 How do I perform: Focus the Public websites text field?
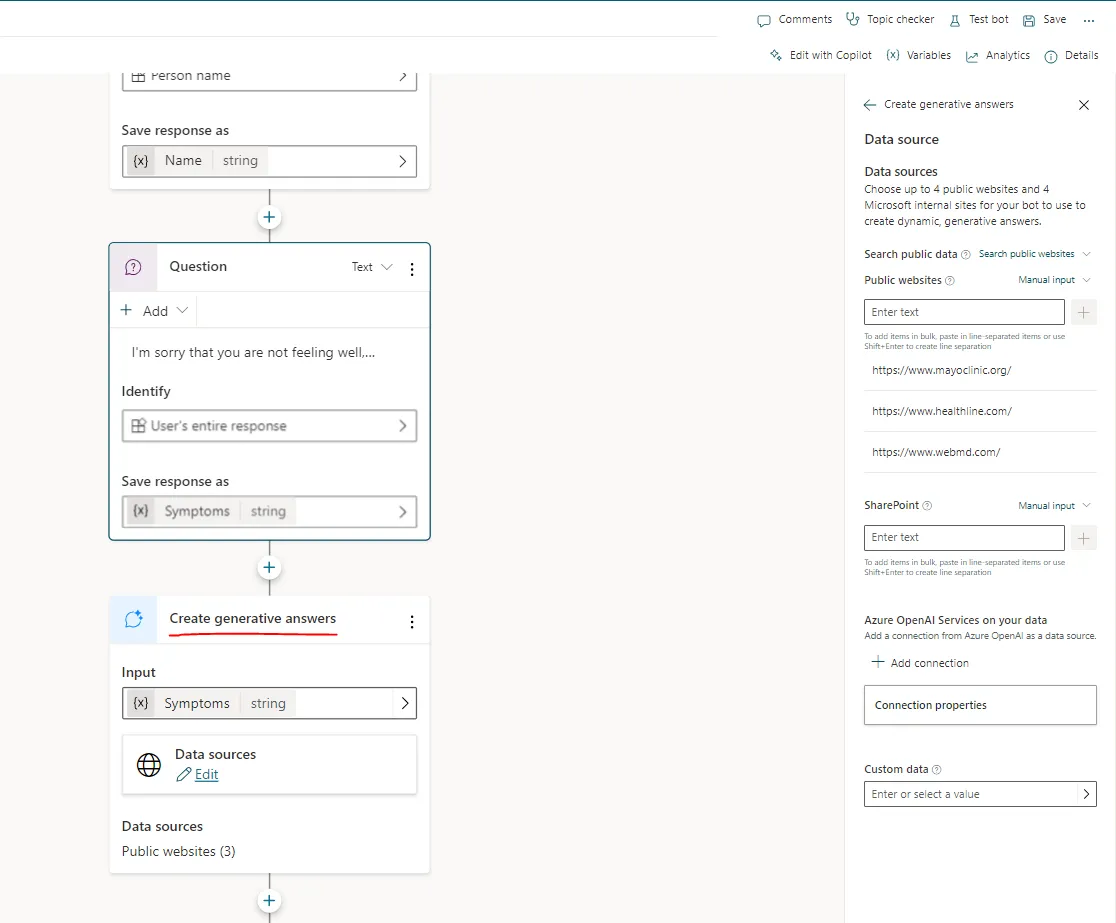point(964,312)
